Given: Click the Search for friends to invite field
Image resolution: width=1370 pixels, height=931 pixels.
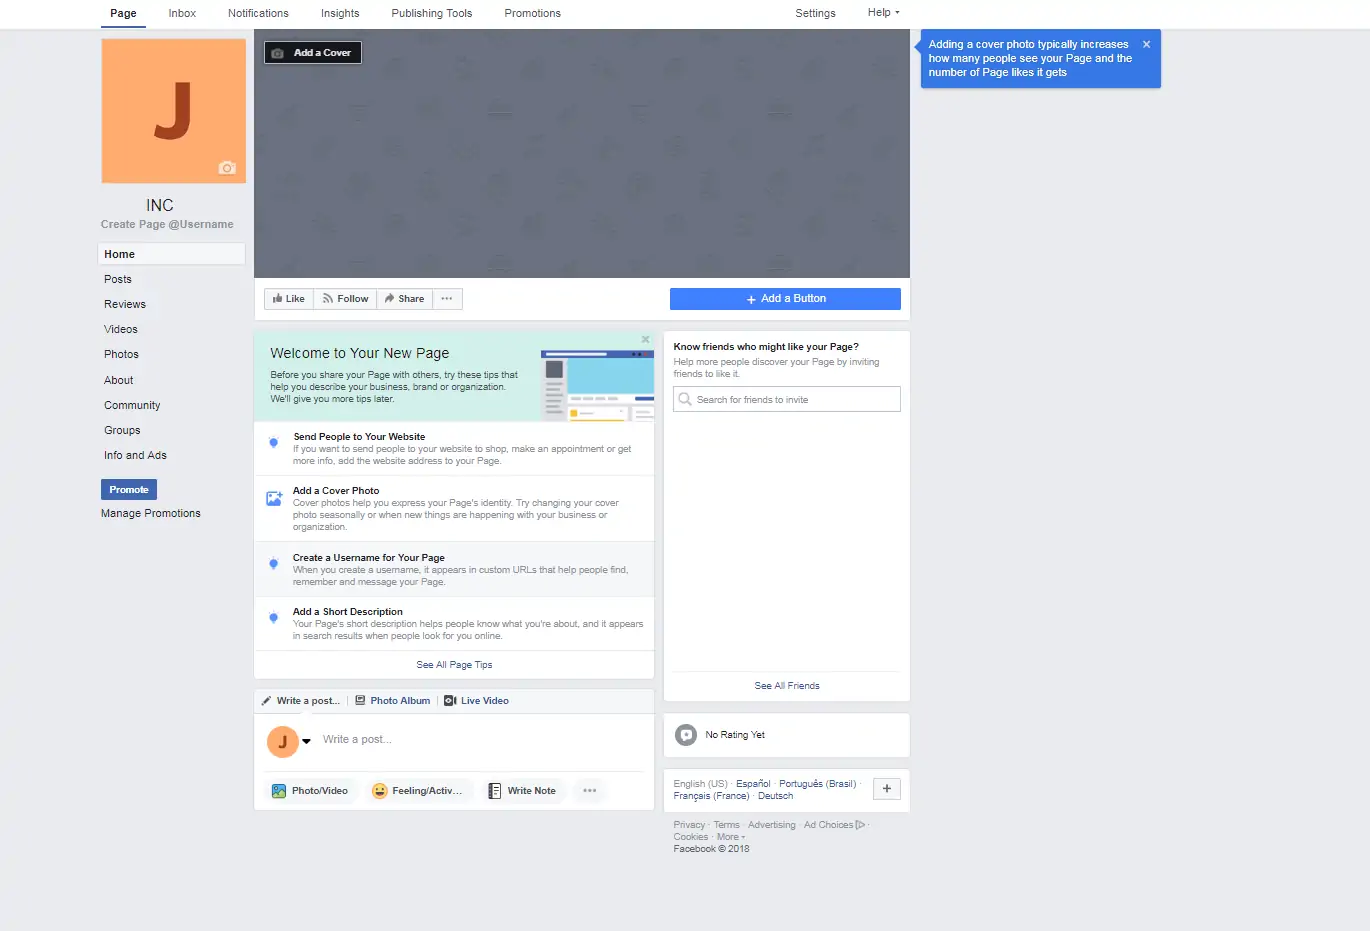Looking at the screenshot, I should pos(787,399).
